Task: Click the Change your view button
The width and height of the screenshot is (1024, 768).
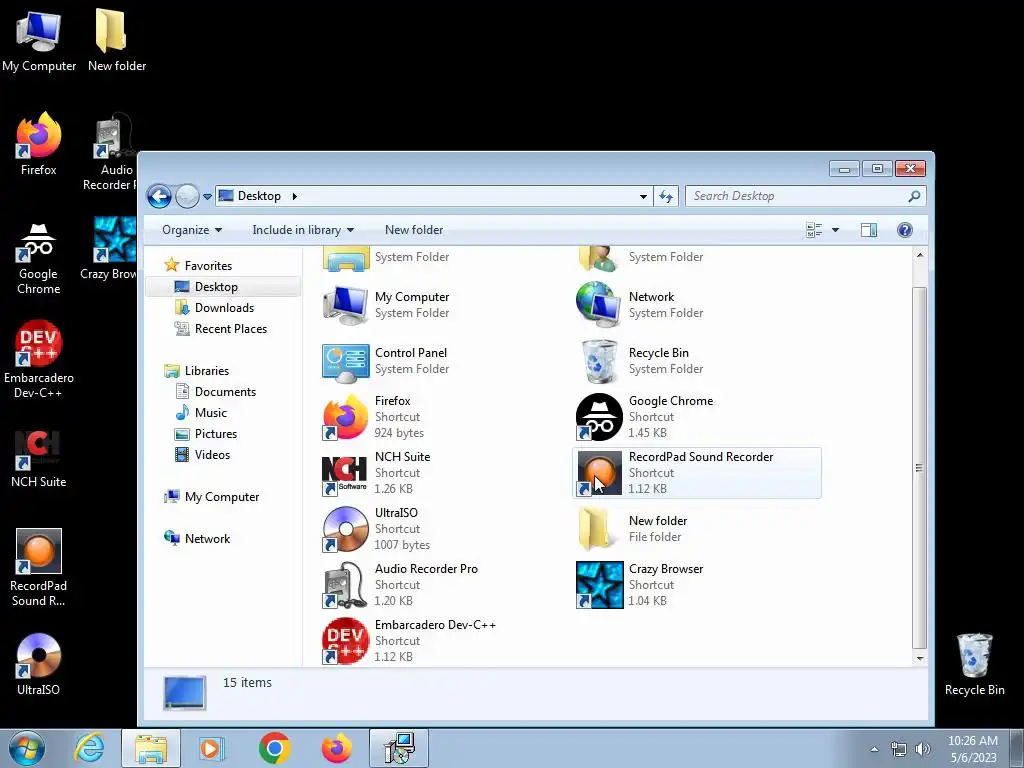Action: [x=814, y=230]
